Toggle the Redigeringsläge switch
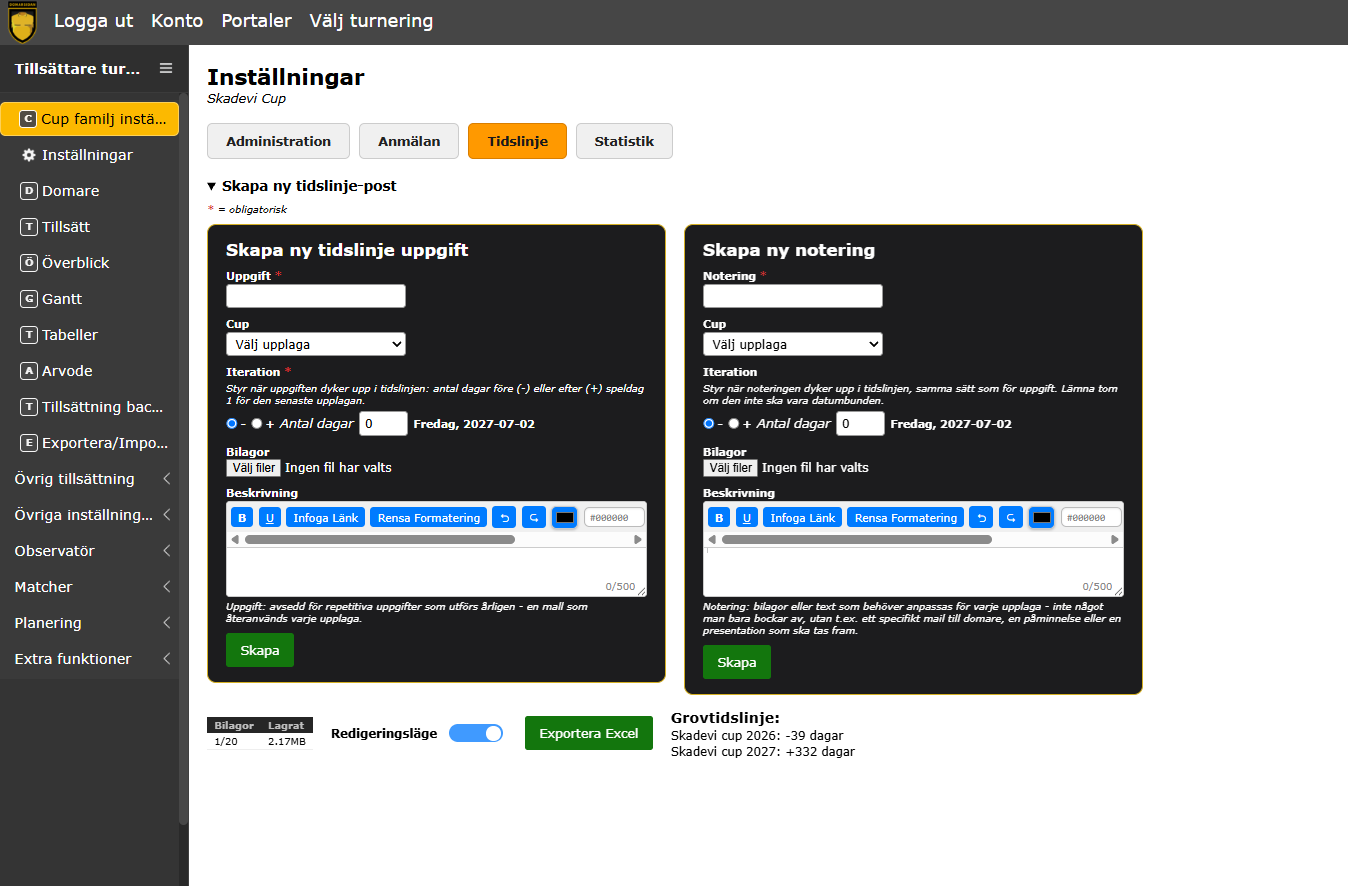Screen dimensions: 1348x886 click(x=476, y=733)
